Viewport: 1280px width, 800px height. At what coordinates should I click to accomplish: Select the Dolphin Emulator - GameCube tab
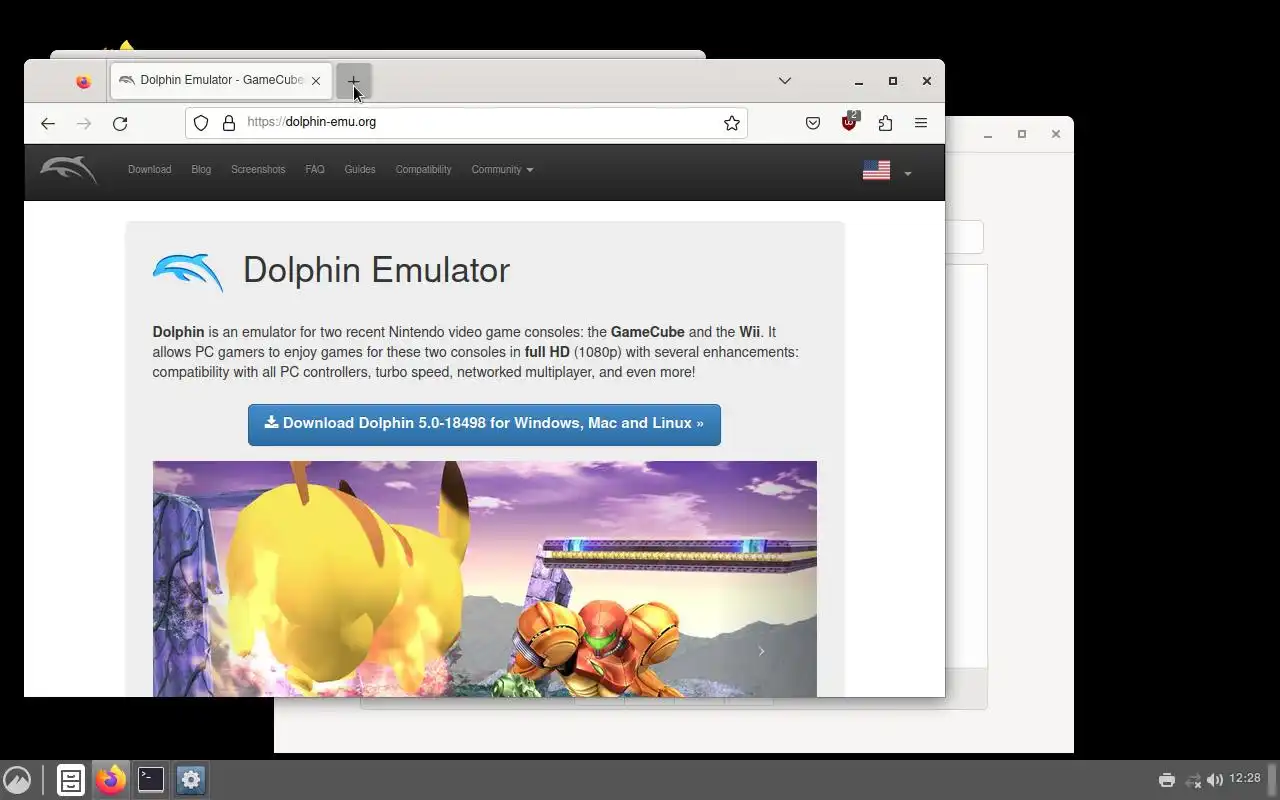(222, 81)
